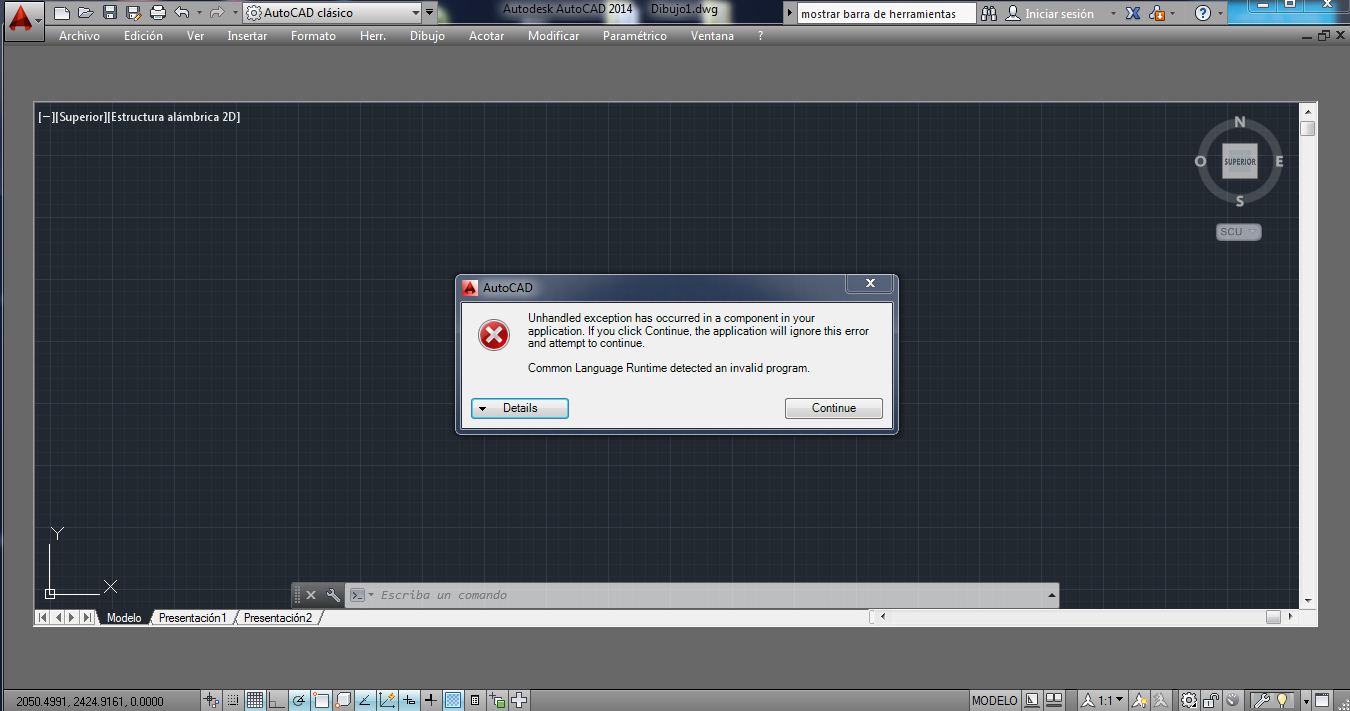Click the MODELO status bar button
The image size is (1350, 711).
(995, 700)
